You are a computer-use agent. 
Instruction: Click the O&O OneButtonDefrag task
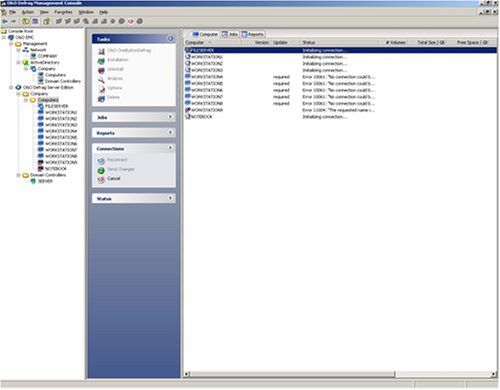pyautogui.click(x=129, y=51)
